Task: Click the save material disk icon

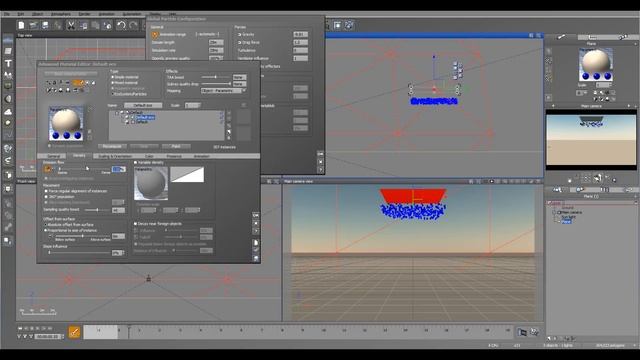Action: [256, 258]
